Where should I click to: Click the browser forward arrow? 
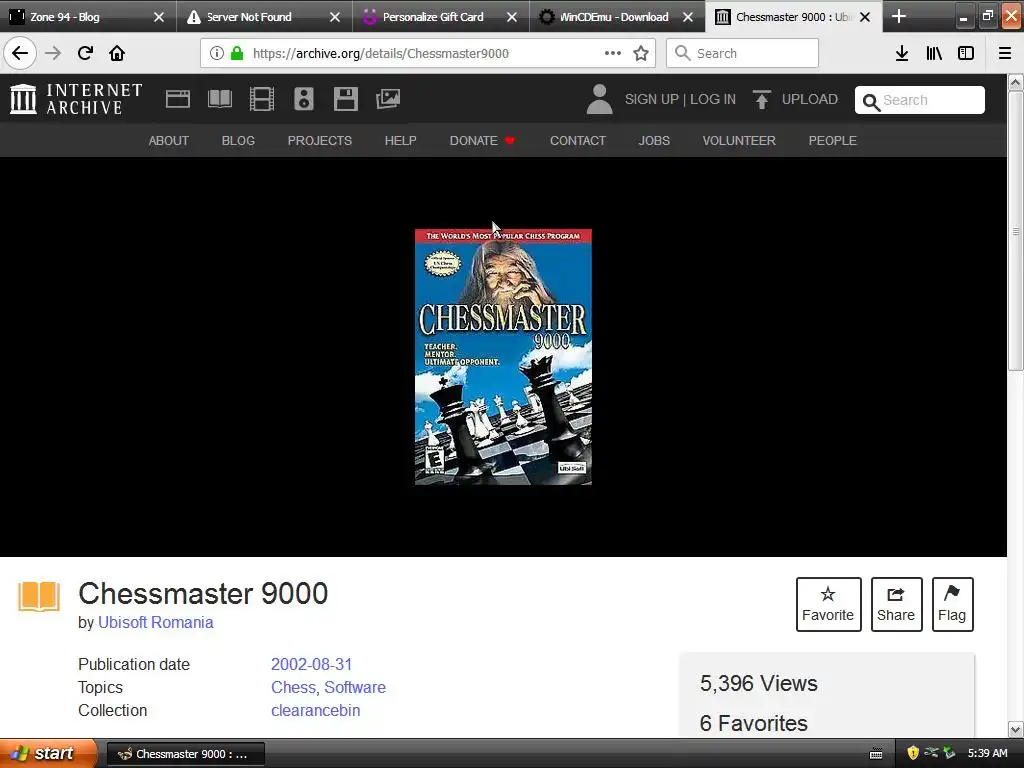53,53
